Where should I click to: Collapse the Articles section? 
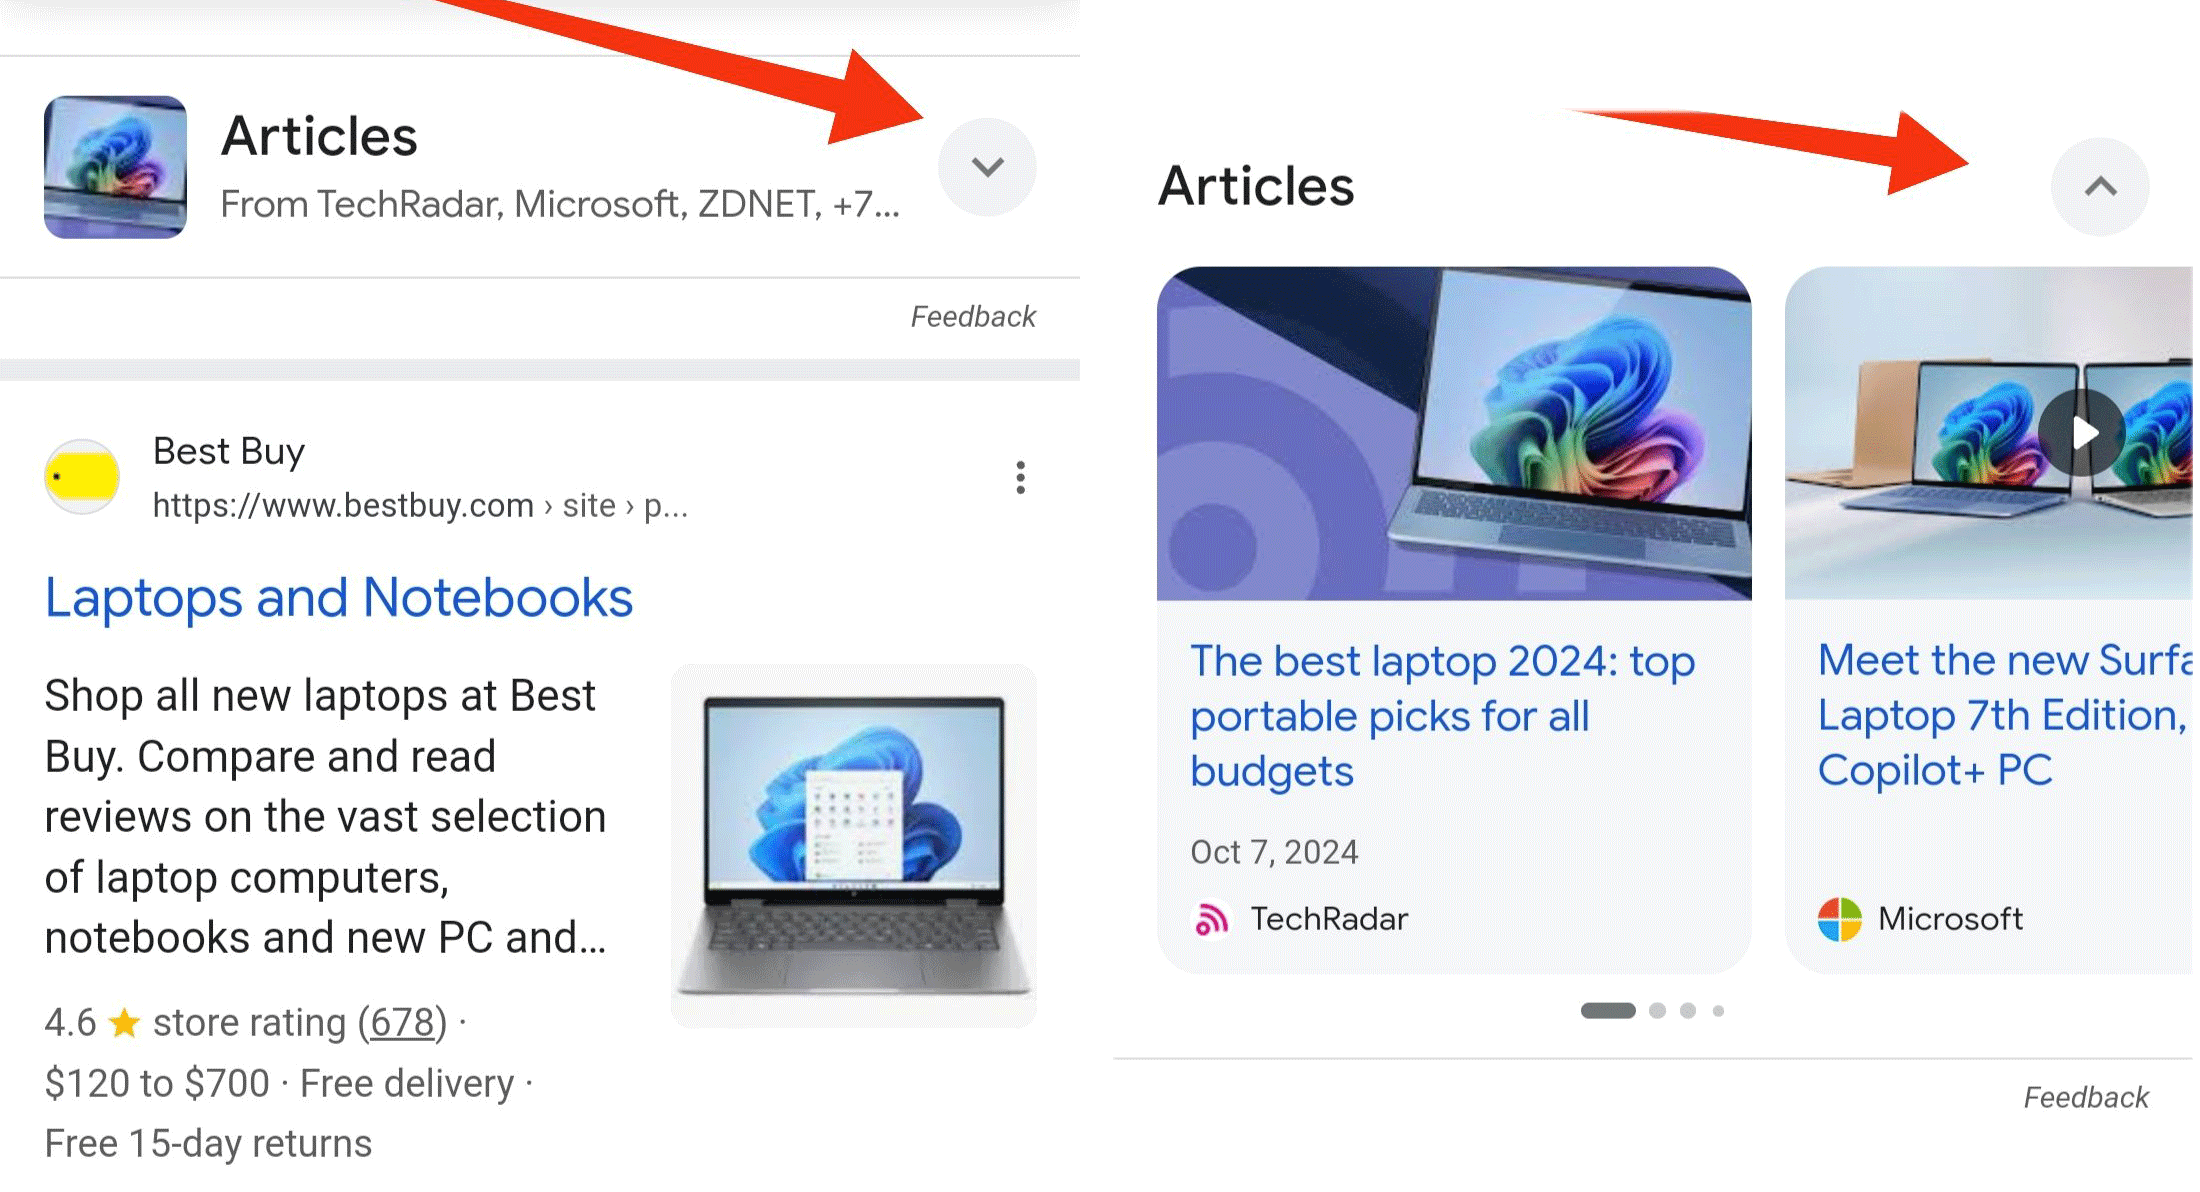click(2102, 186)
